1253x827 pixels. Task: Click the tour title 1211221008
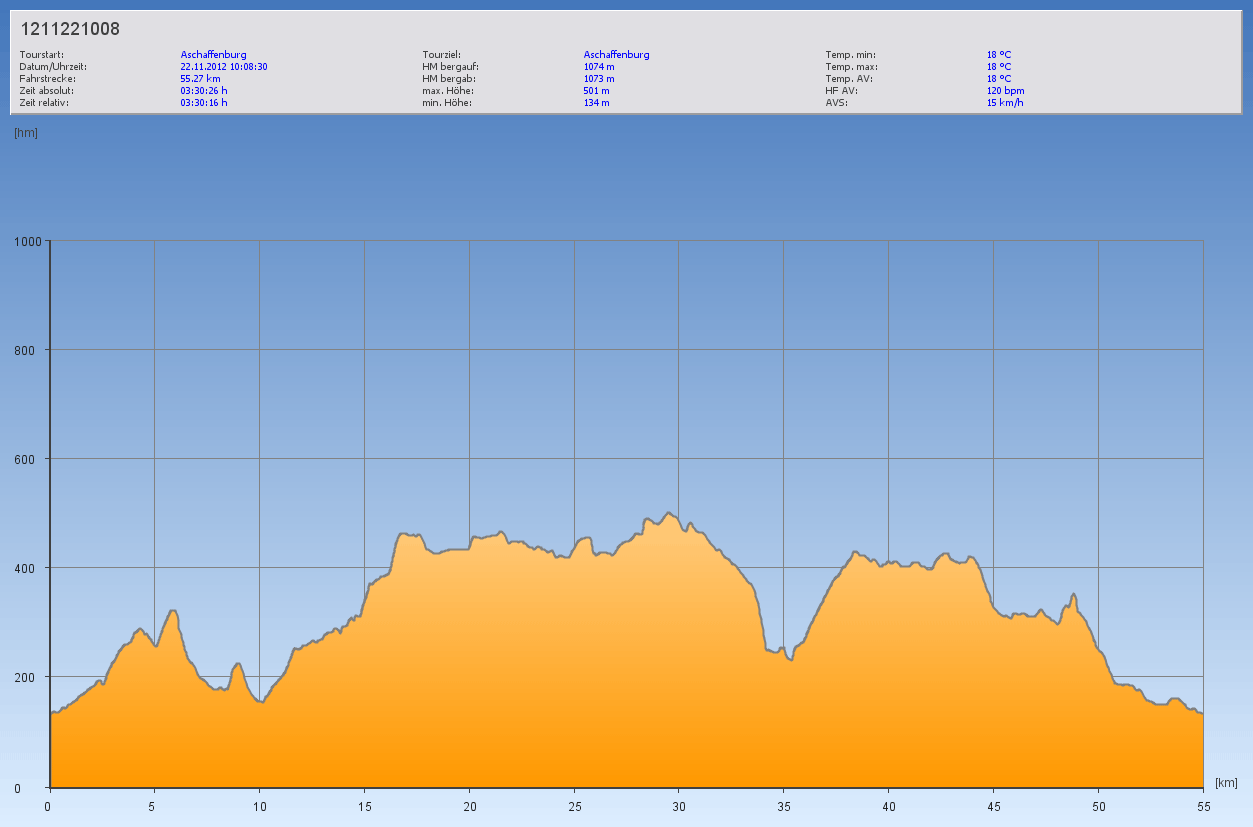tap(70, 29)
